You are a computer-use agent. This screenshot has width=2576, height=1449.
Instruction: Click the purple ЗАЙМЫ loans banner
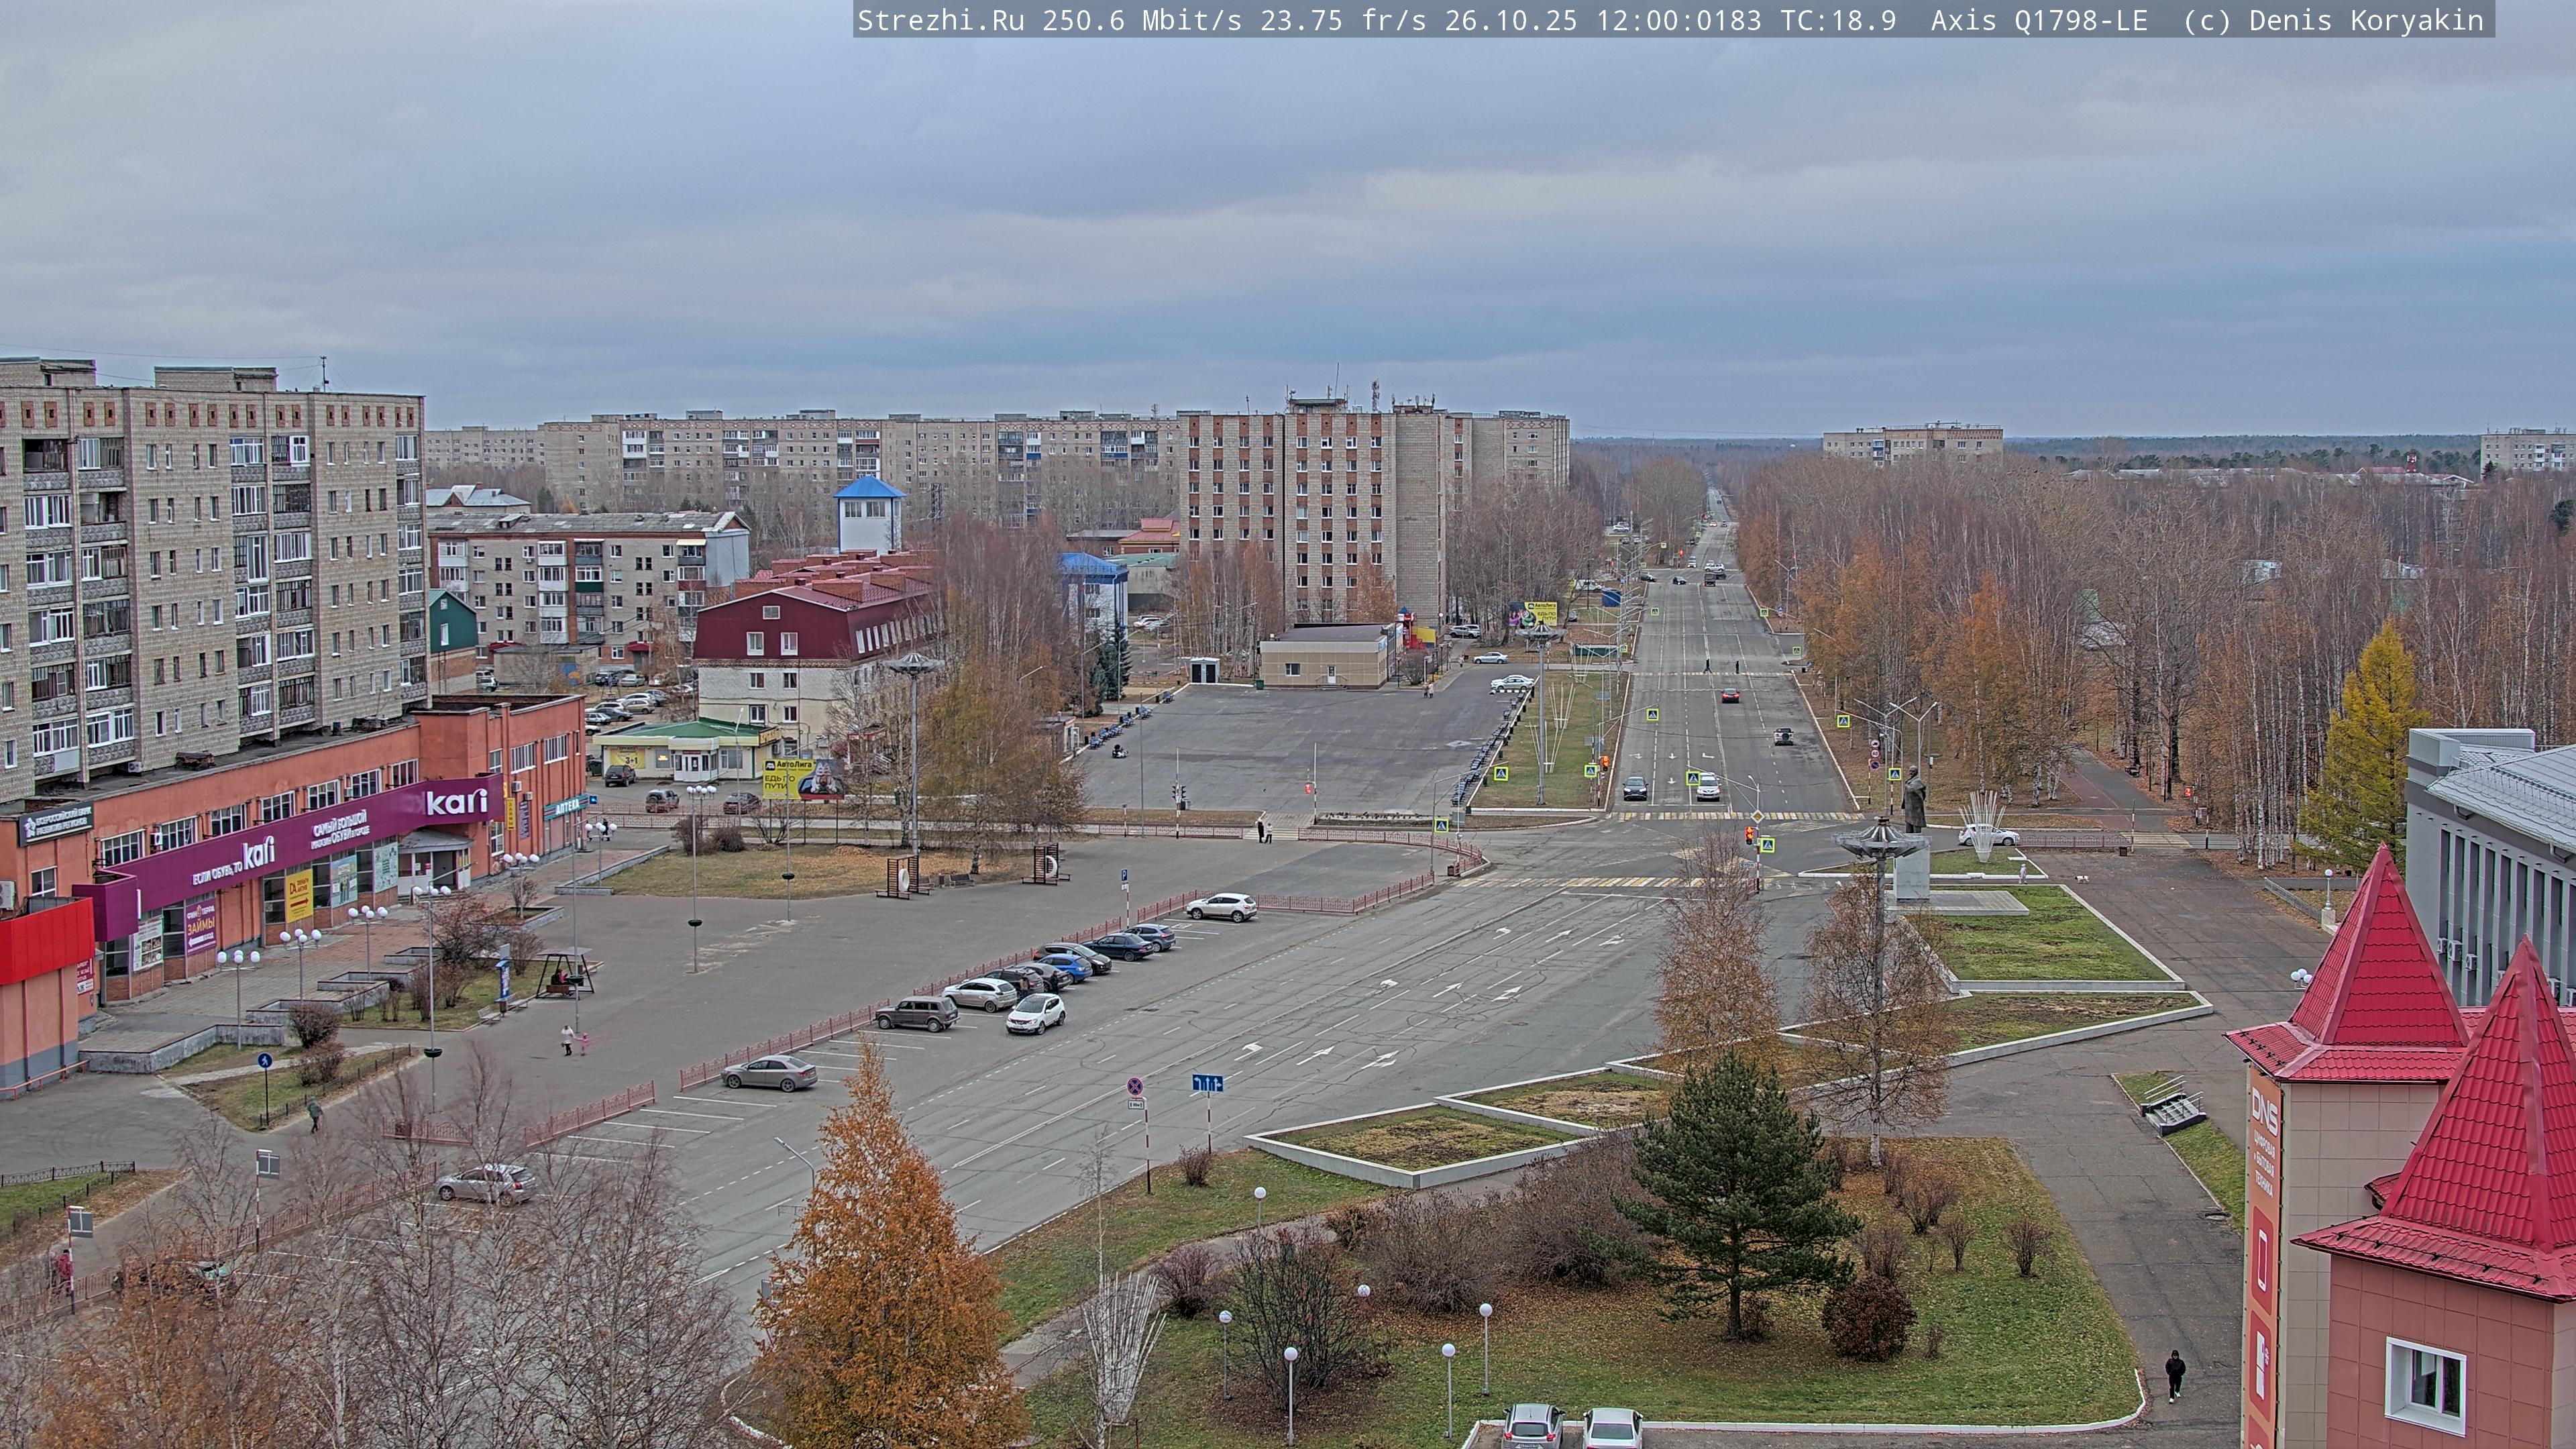pyautogui.click(x=200, y=926)
